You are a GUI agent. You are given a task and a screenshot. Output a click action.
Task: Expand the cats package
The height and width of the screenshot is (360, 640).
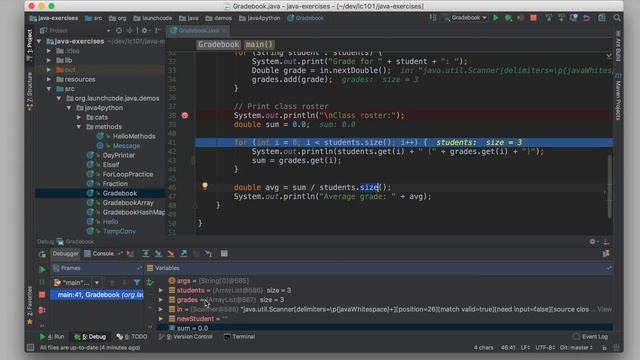(x=79, y=117)
